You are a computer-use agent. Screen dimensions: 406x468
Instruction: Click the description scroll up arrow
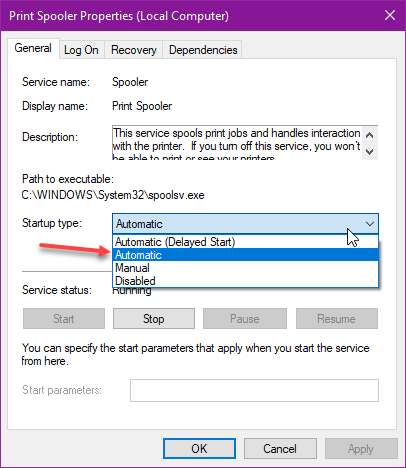[x=369, y=135]
